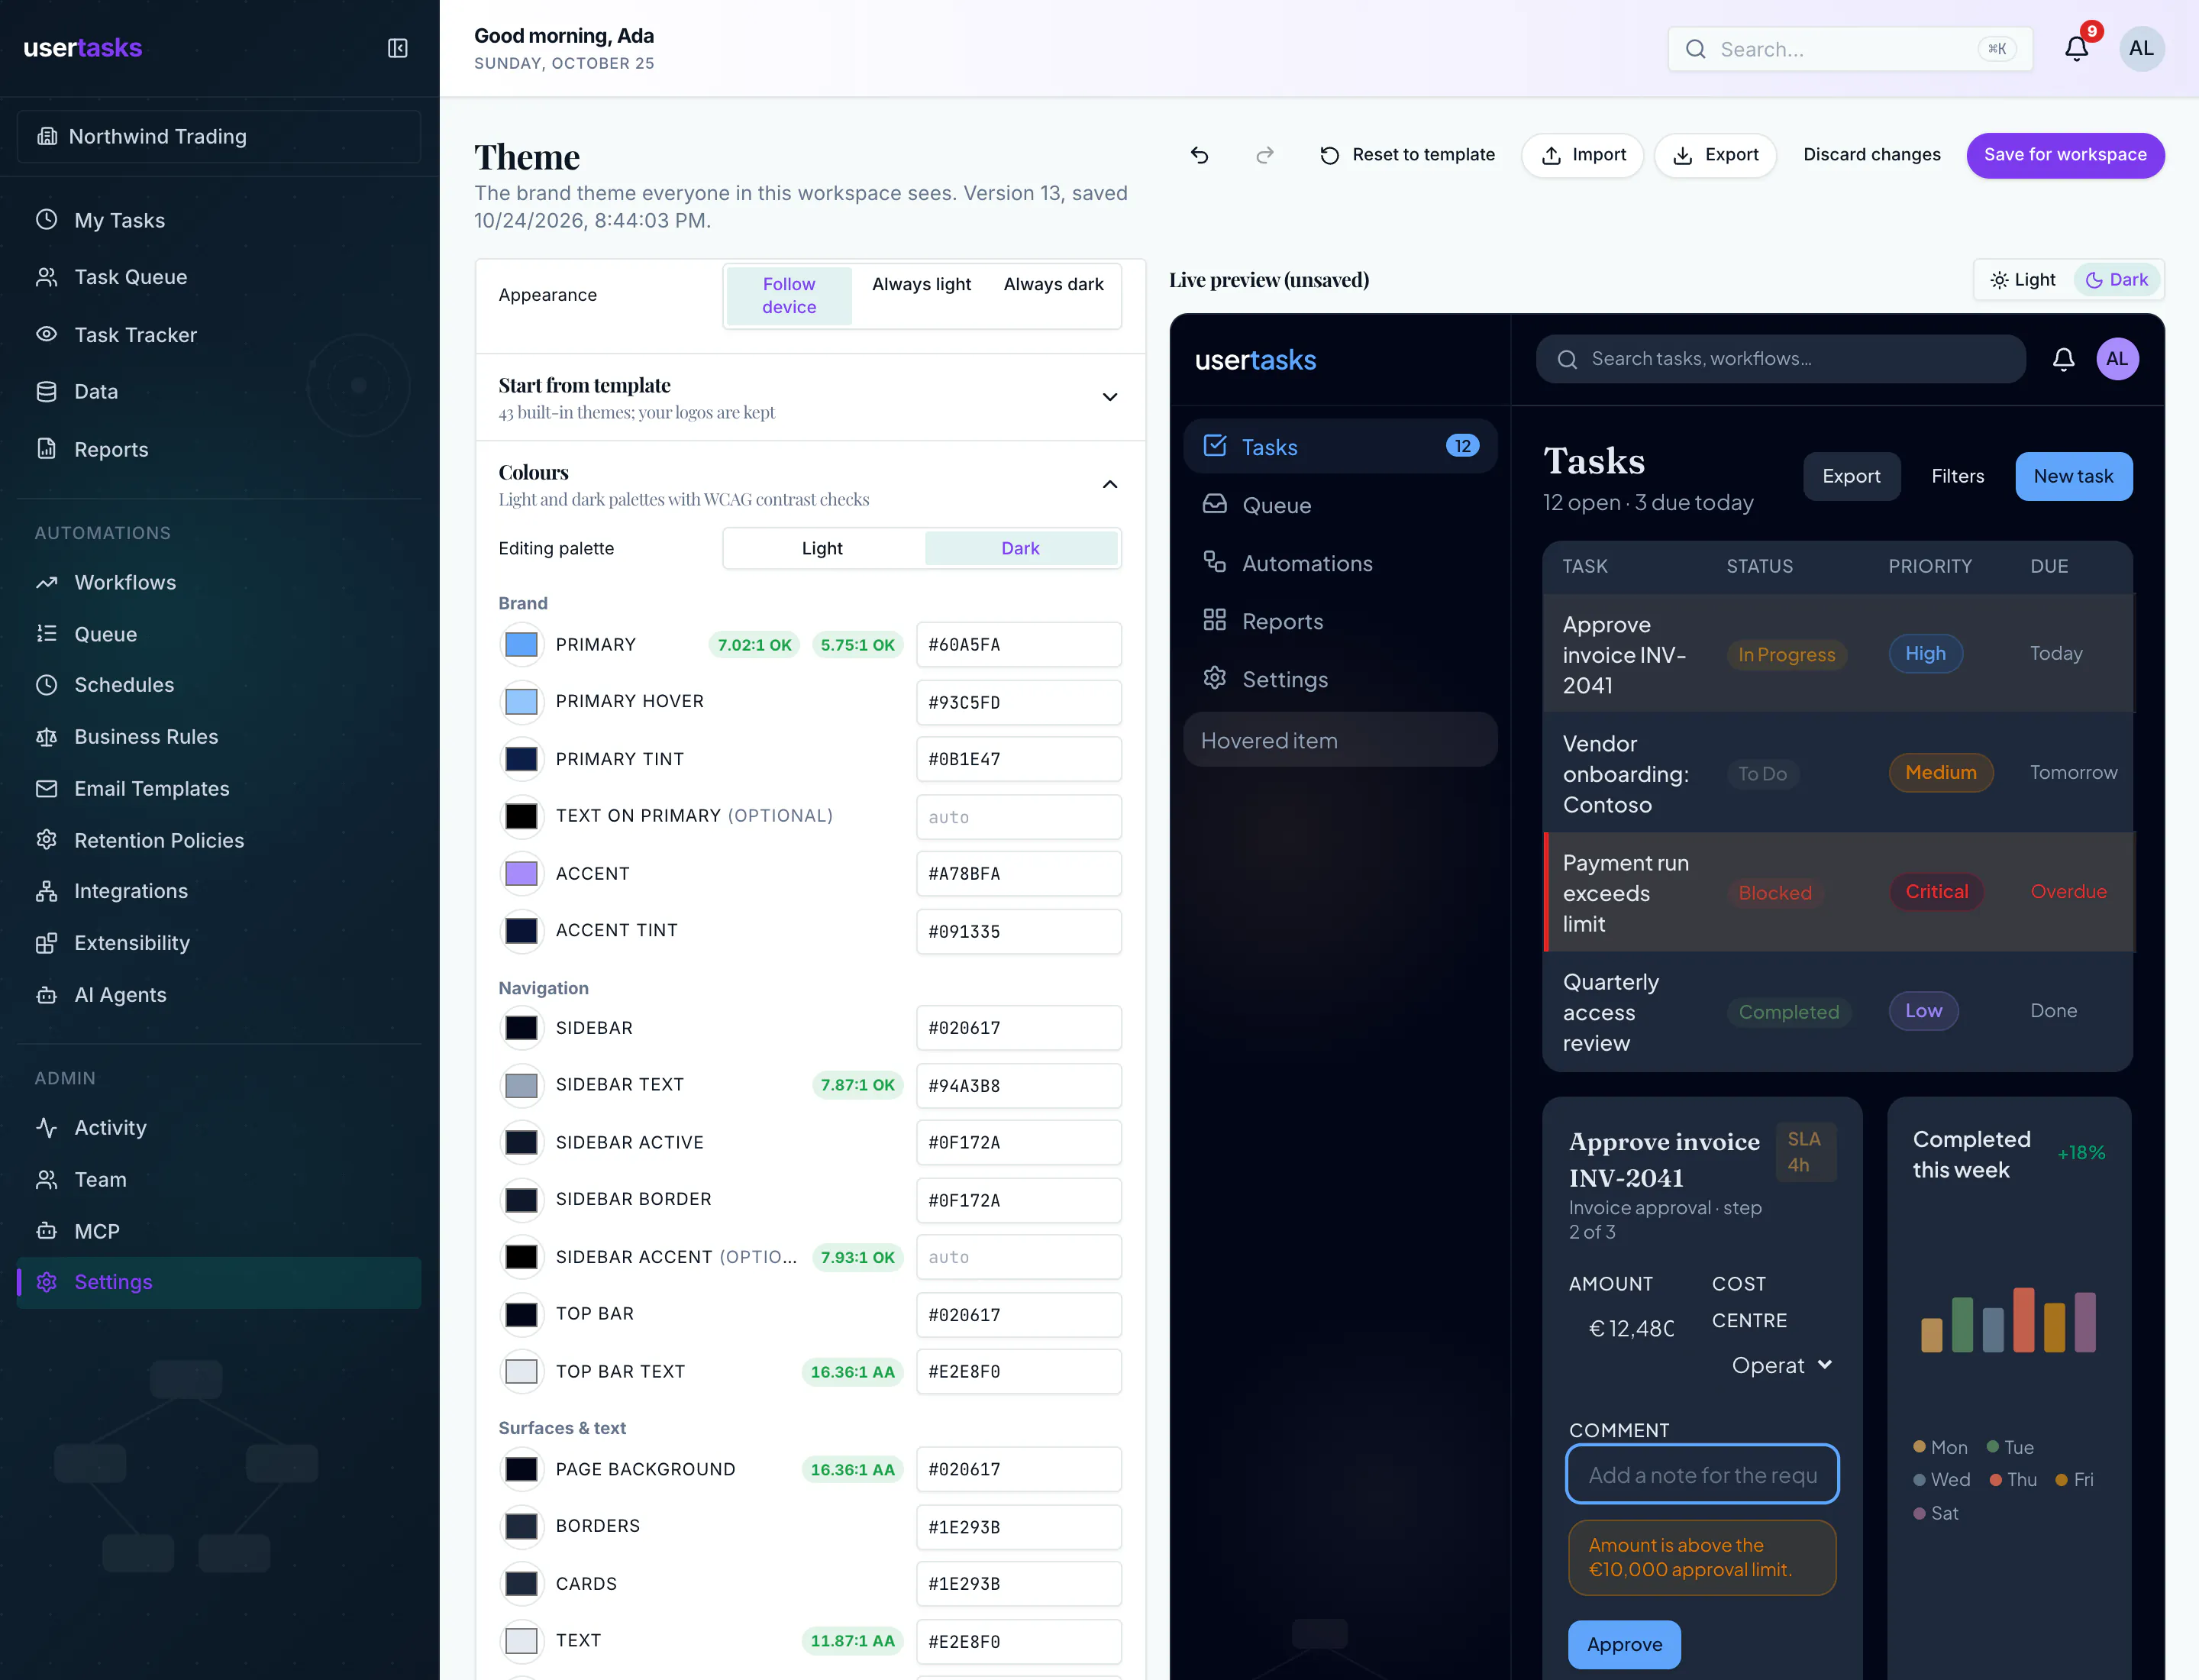Click the bell icon in the live preview
The image size is (2199, 1680).
tap(2063, 359)
